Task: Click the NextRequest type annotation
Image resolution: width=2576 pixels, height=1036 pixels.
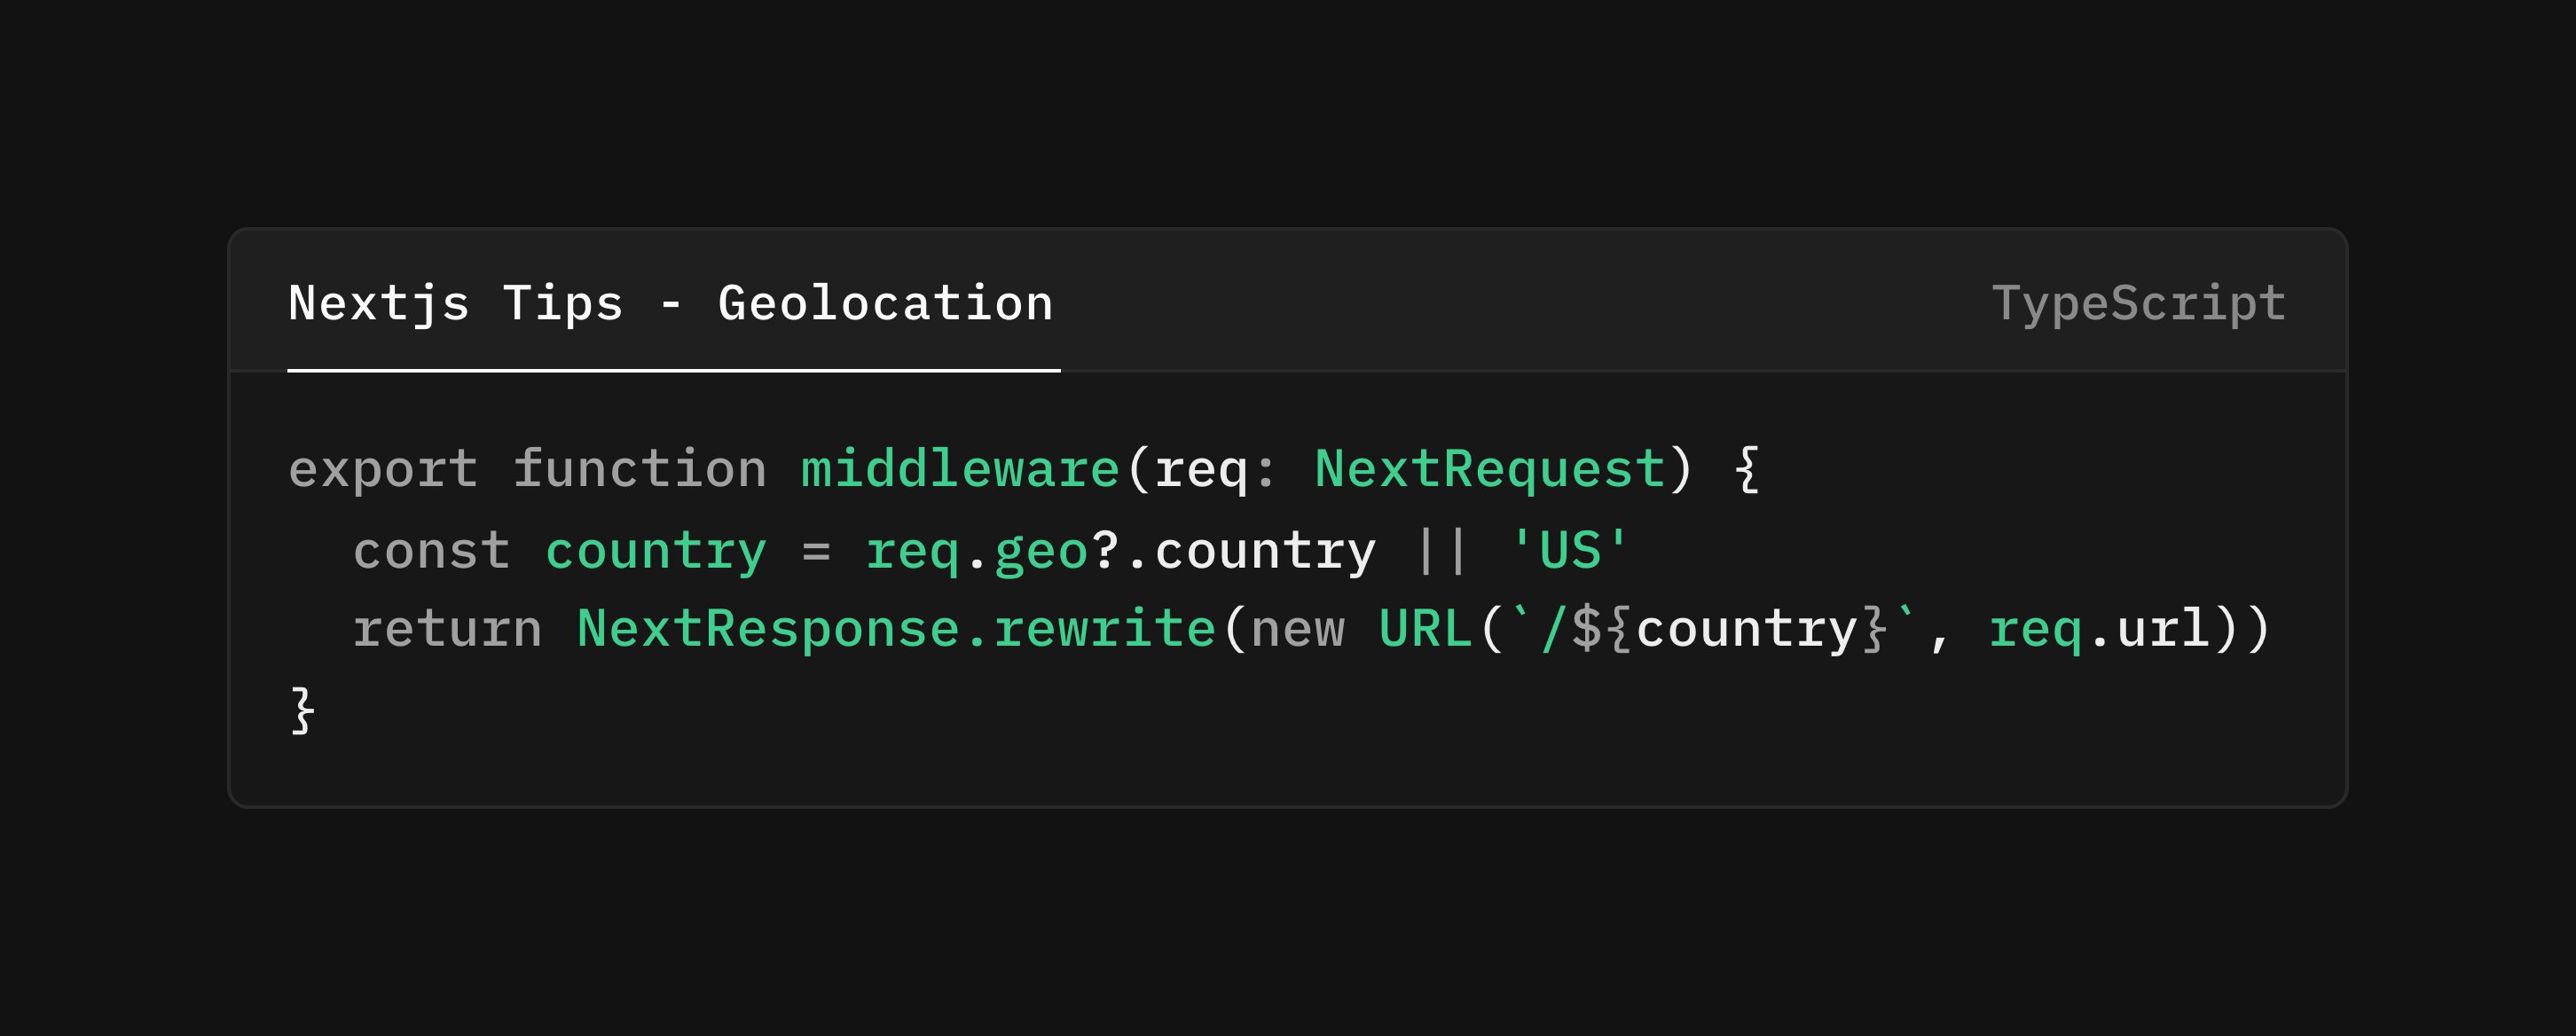Action: [x=1489, y=469]
